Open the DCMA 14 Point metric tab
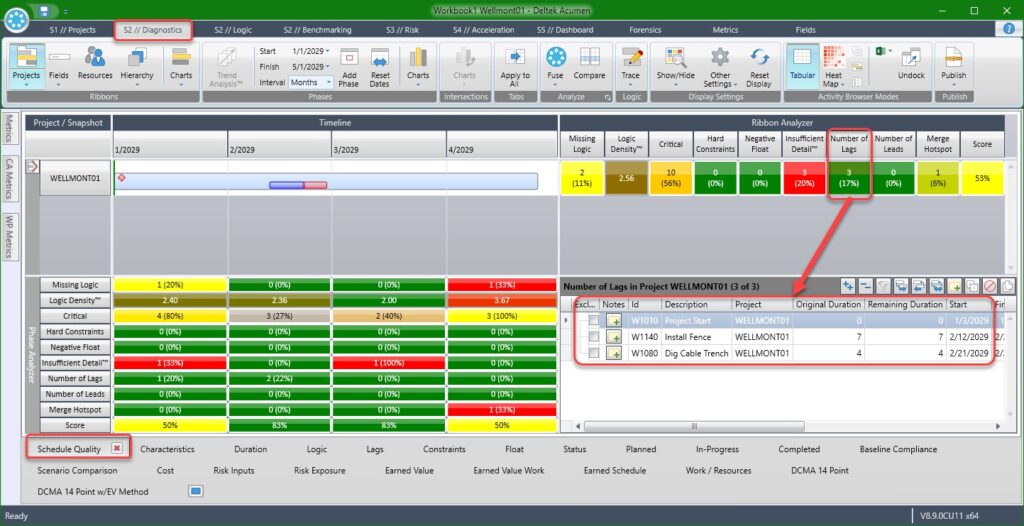This screenshot has height=526, width=1024. coord(820,470)
